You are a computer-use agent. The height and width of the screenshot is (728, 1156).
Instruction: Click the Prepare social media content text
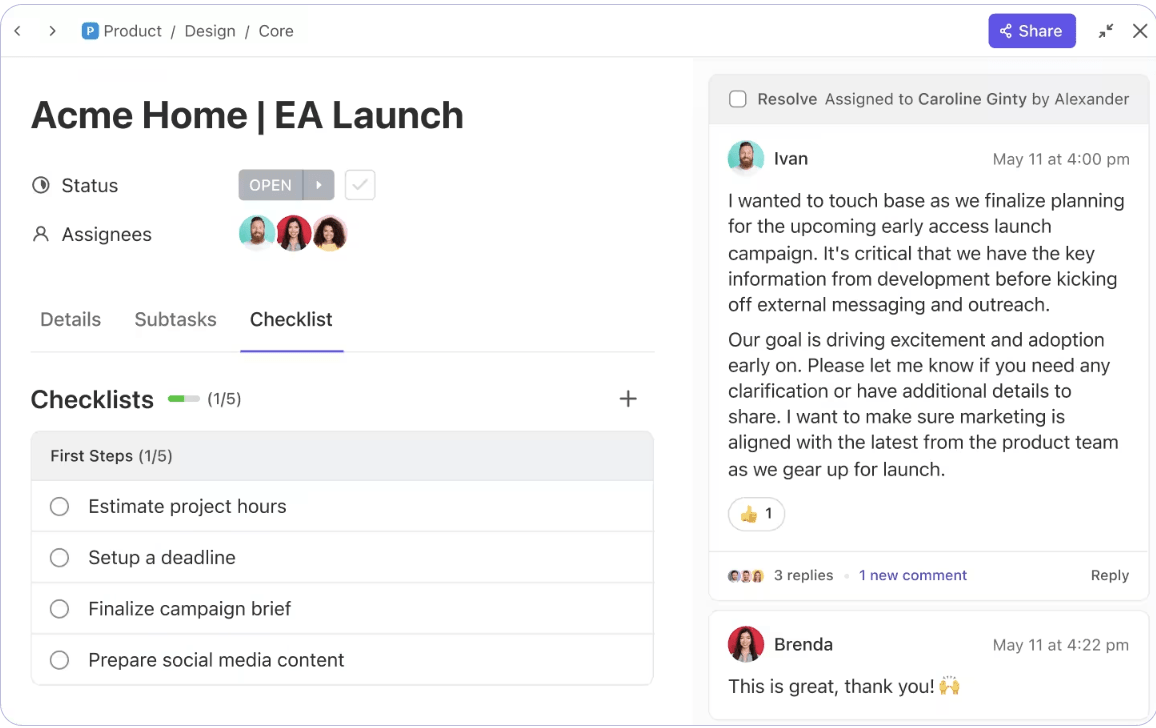(216, 660)
